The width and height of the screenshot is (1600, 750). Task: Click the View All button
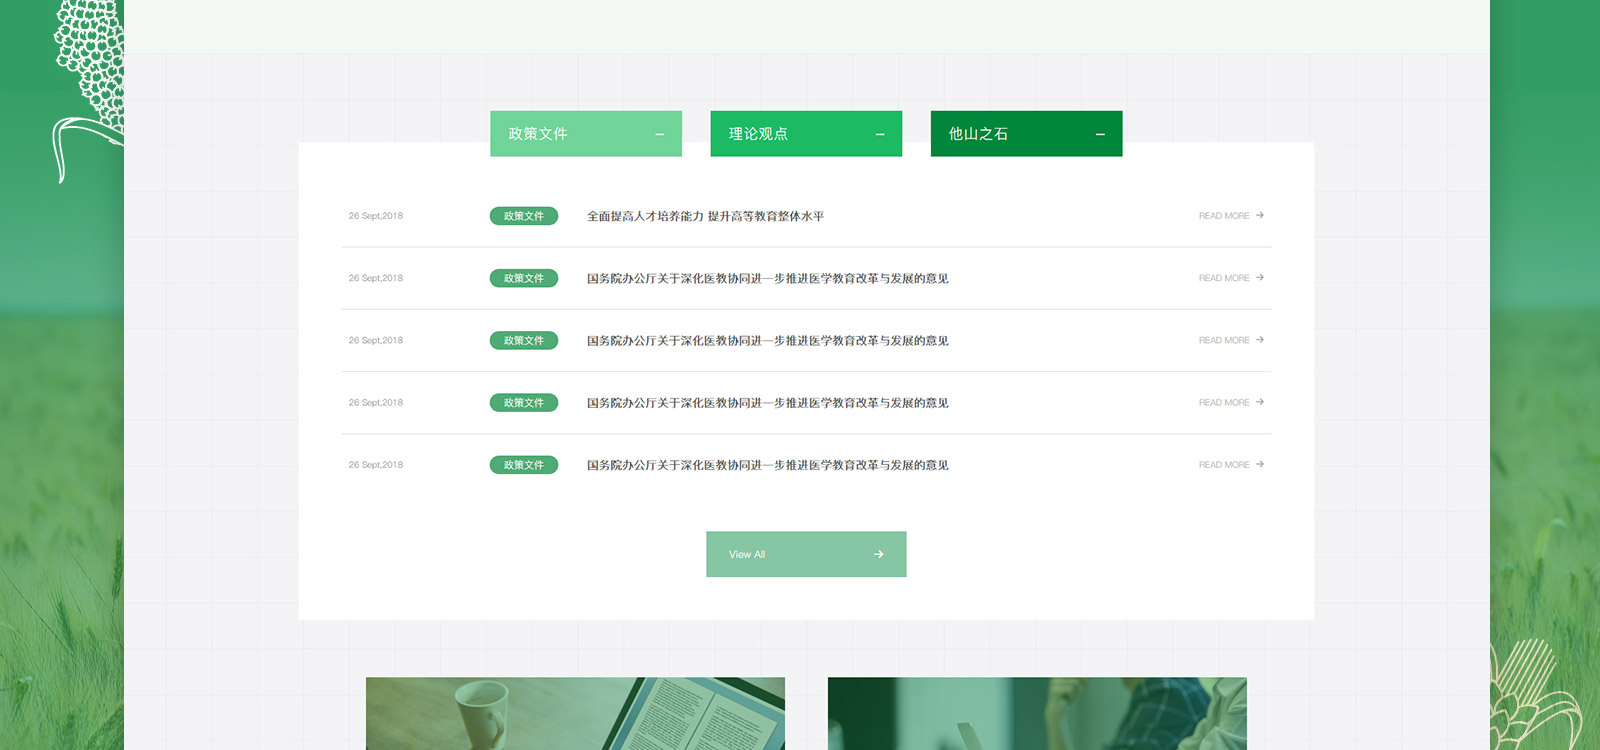point(806,554)
